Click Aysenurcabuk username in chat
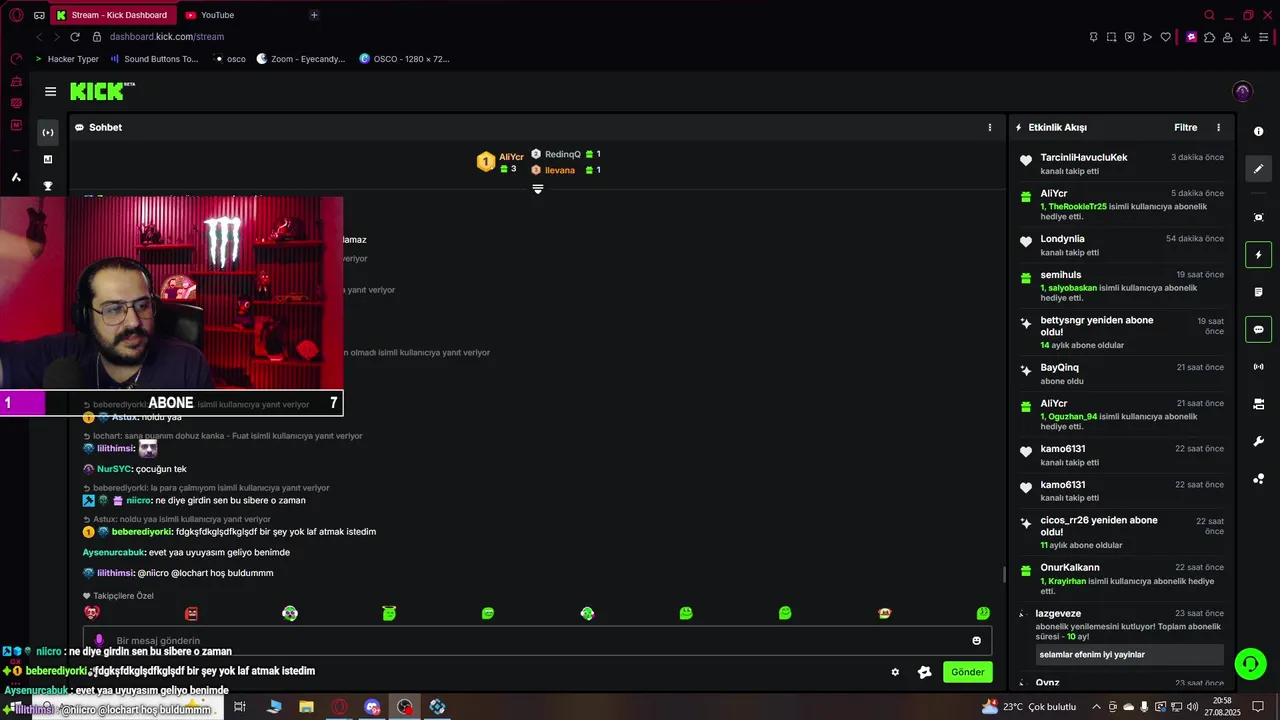1280x720 pixels. tap(113, 552)
